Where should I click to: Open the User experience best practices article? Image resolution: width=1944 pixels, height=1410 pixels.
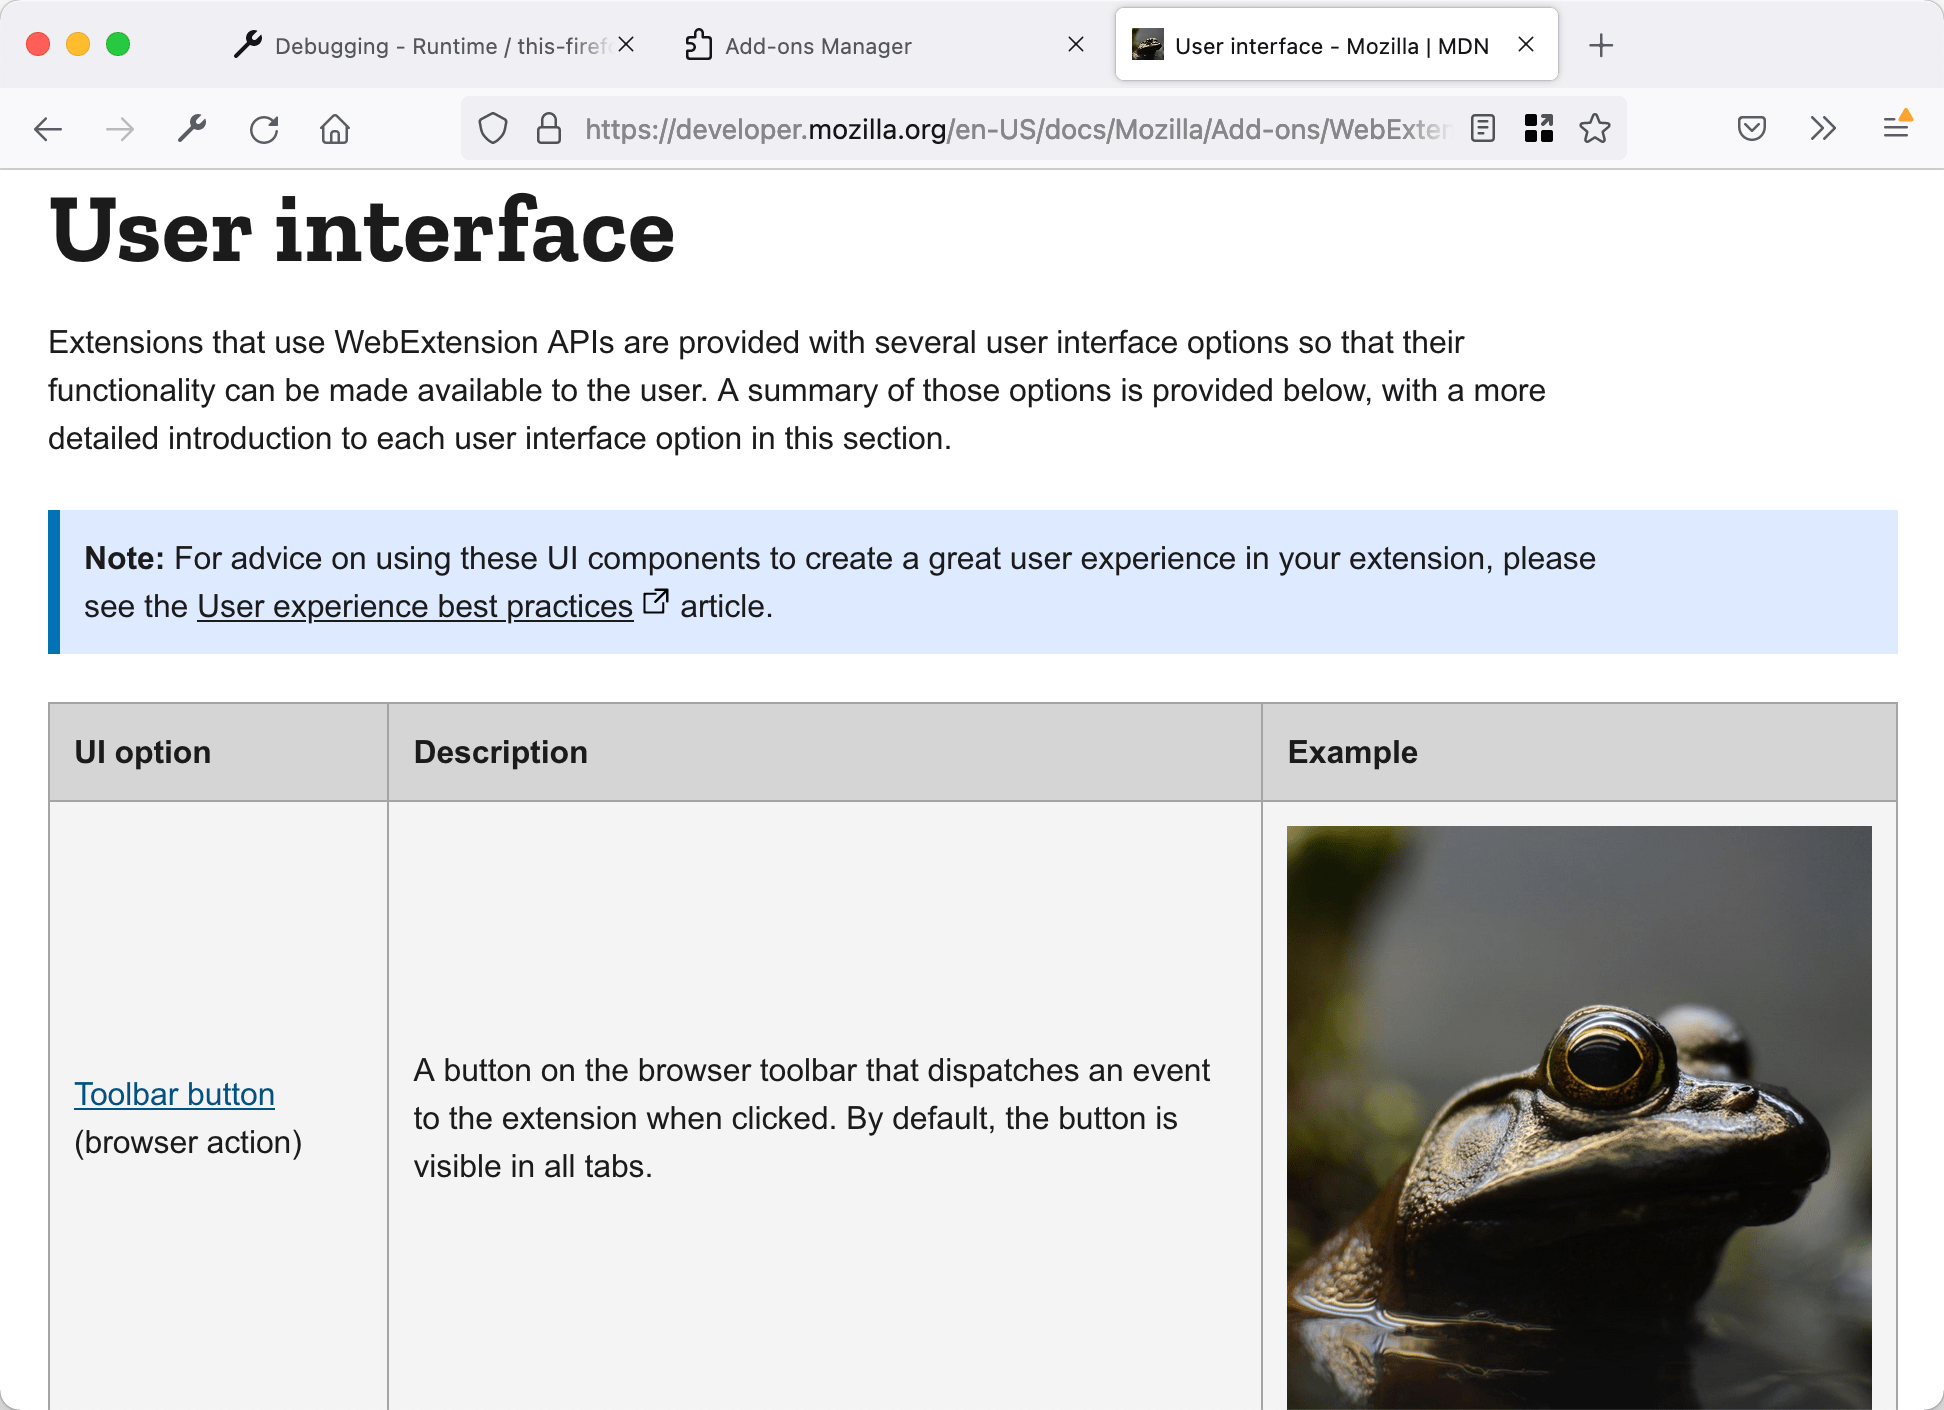coord(415,606)
